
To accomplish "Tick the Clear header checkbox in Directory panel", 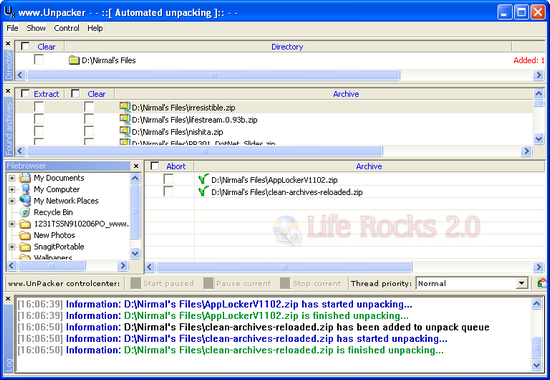I will coord(25,46).
